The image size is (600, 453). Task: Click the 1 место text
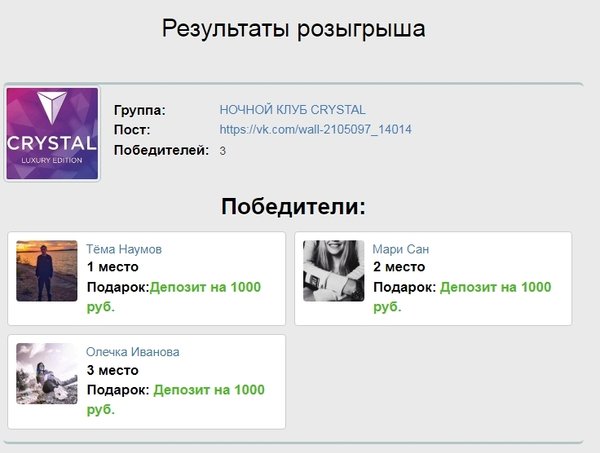112,267
